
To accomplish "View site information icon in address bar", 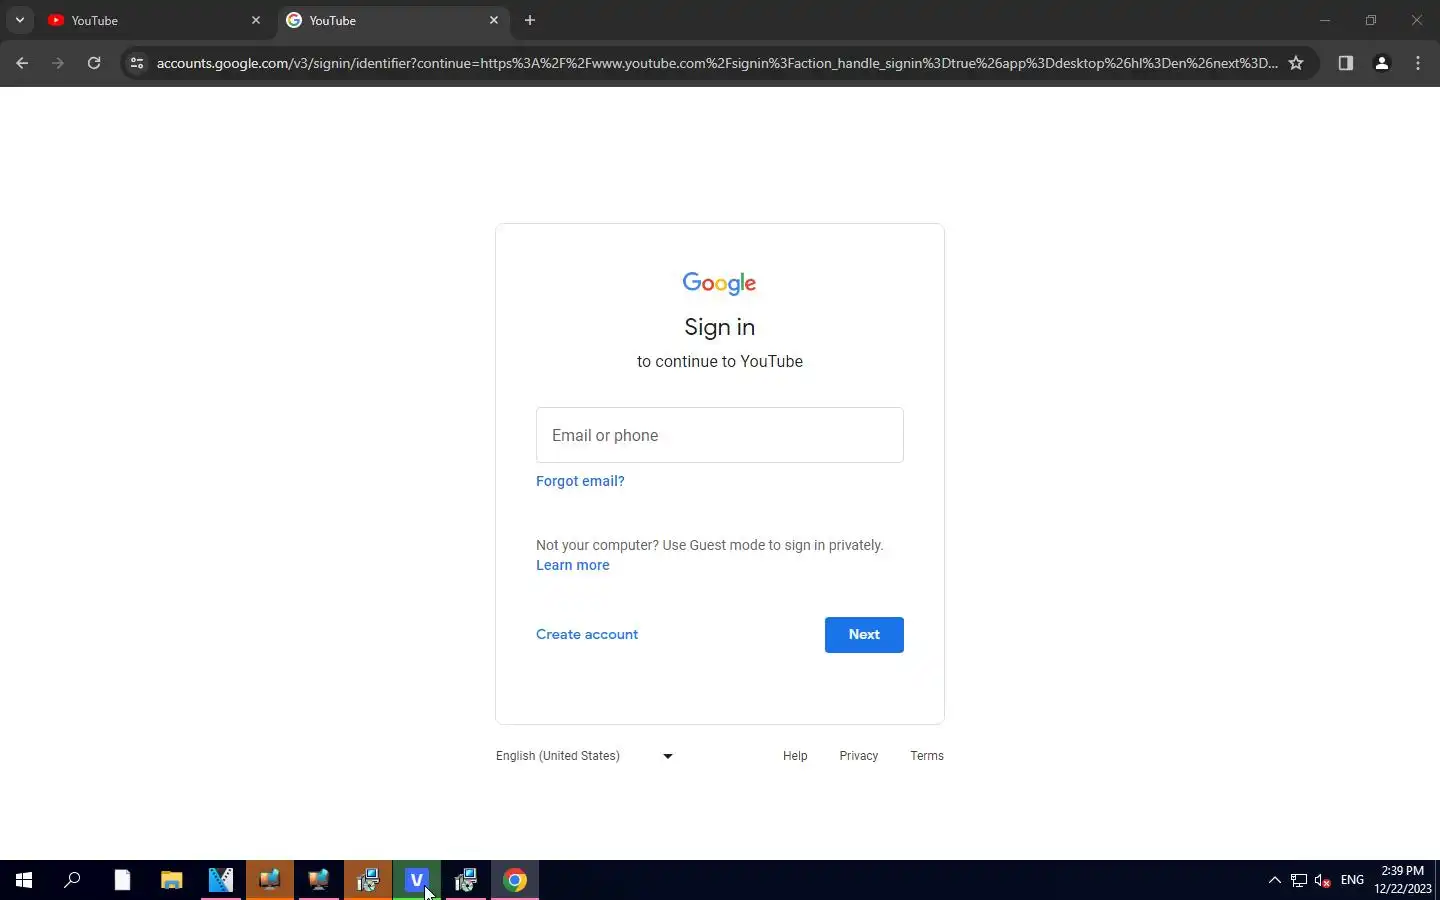I will coord(137,63).
